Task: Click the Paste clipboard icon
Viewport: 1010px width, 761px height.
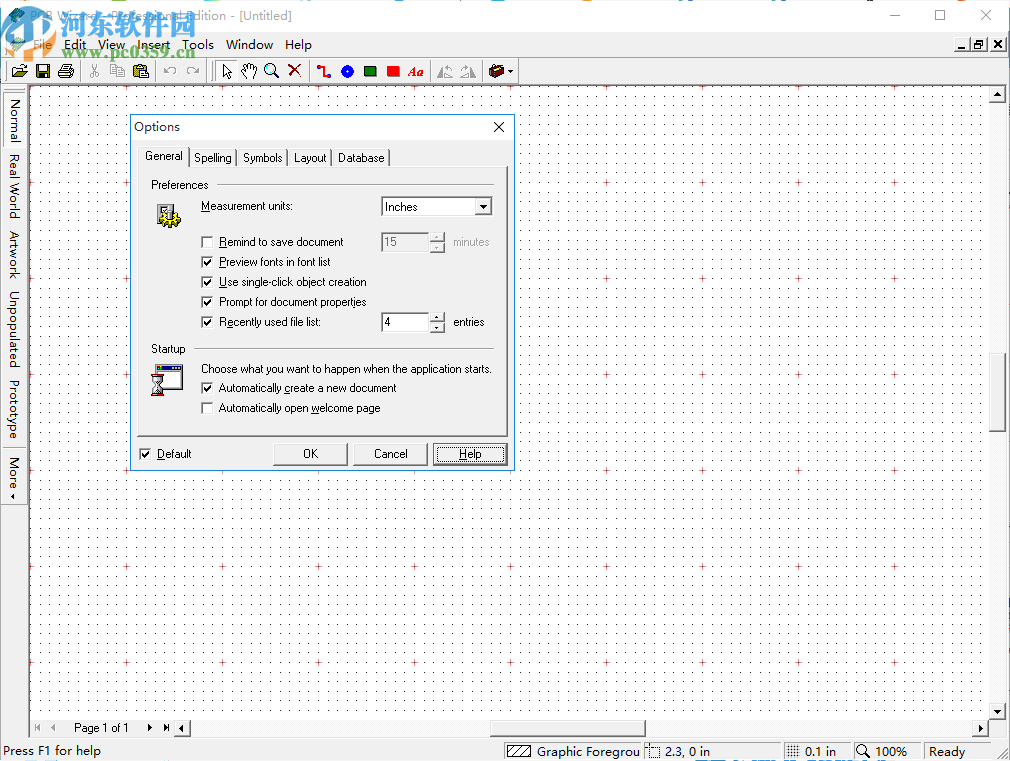Action: [140, 71]
